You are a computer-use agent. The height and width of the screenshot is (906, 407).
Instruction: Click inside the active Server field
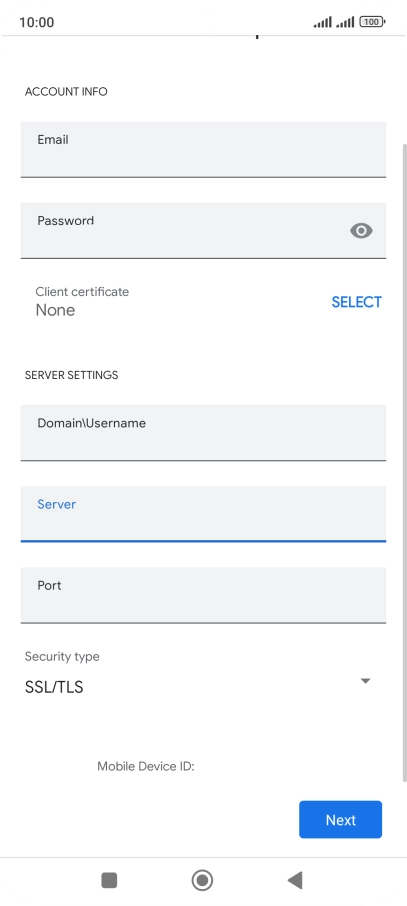tap(204, 514)
